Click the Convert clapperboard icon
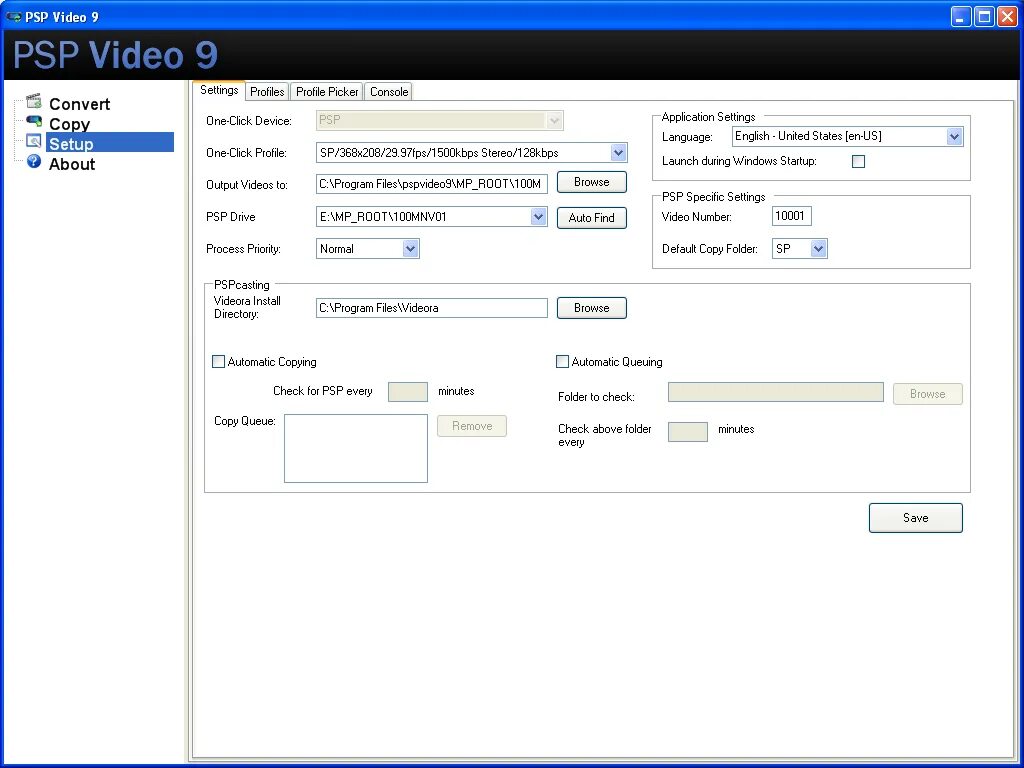This screenshot has width=1024, height=768. (34, 101)
